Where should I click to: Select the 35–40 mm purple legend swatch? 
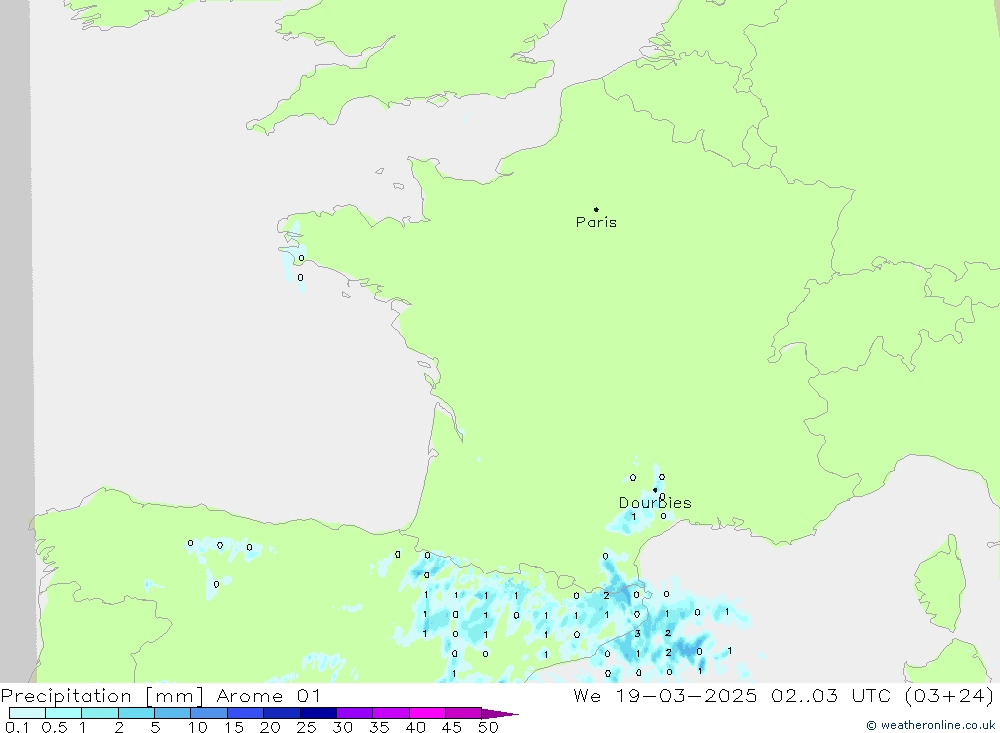tap(391, 713)
